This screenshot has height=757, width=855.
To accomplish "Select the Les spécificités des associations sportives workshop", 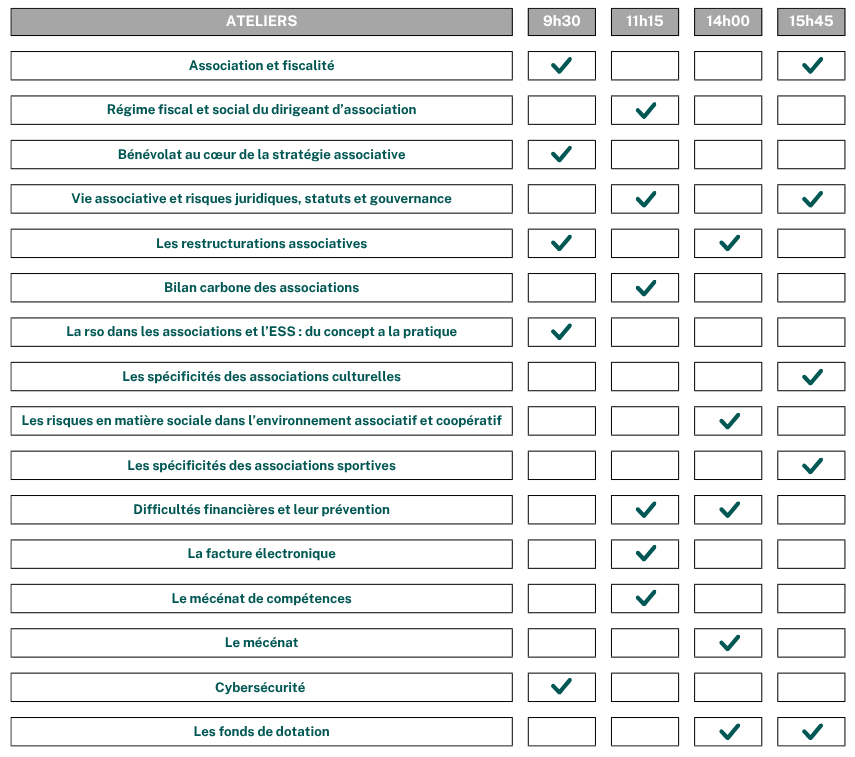I will click(261, 466).
